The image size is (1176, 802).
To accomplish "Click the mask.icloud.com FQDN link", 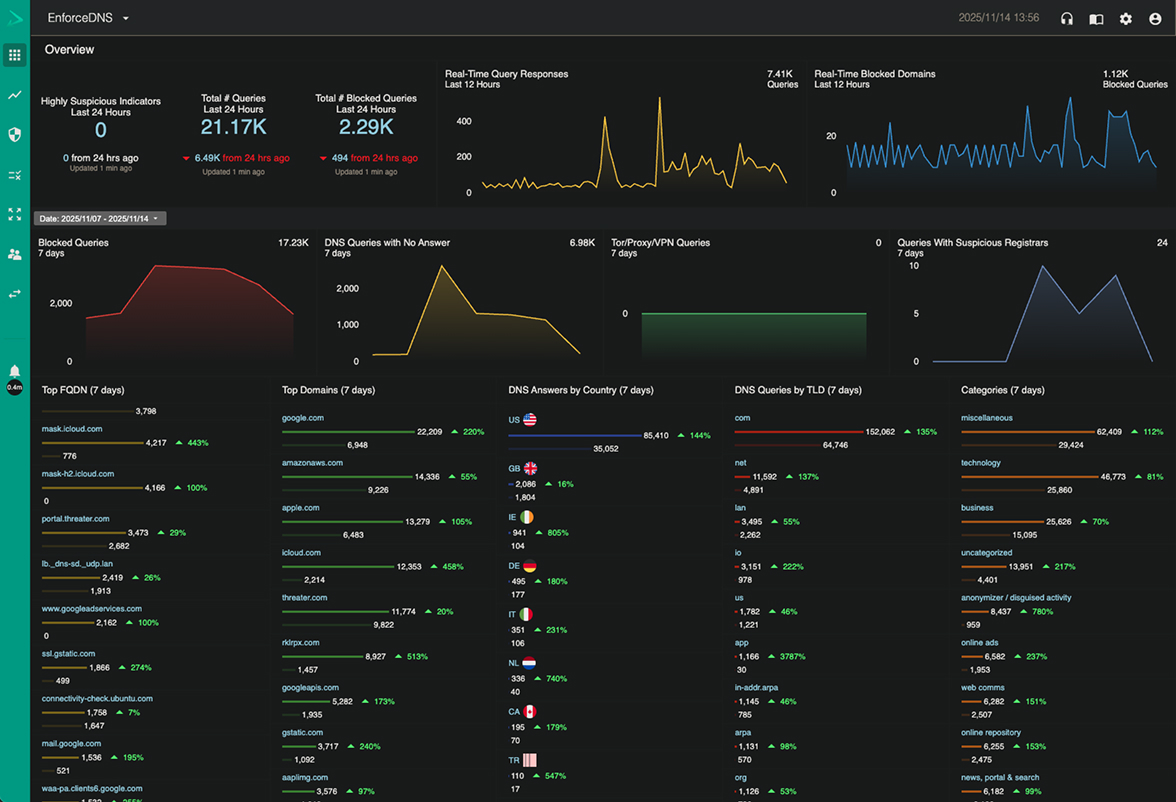I will click(x=72, y=429).
